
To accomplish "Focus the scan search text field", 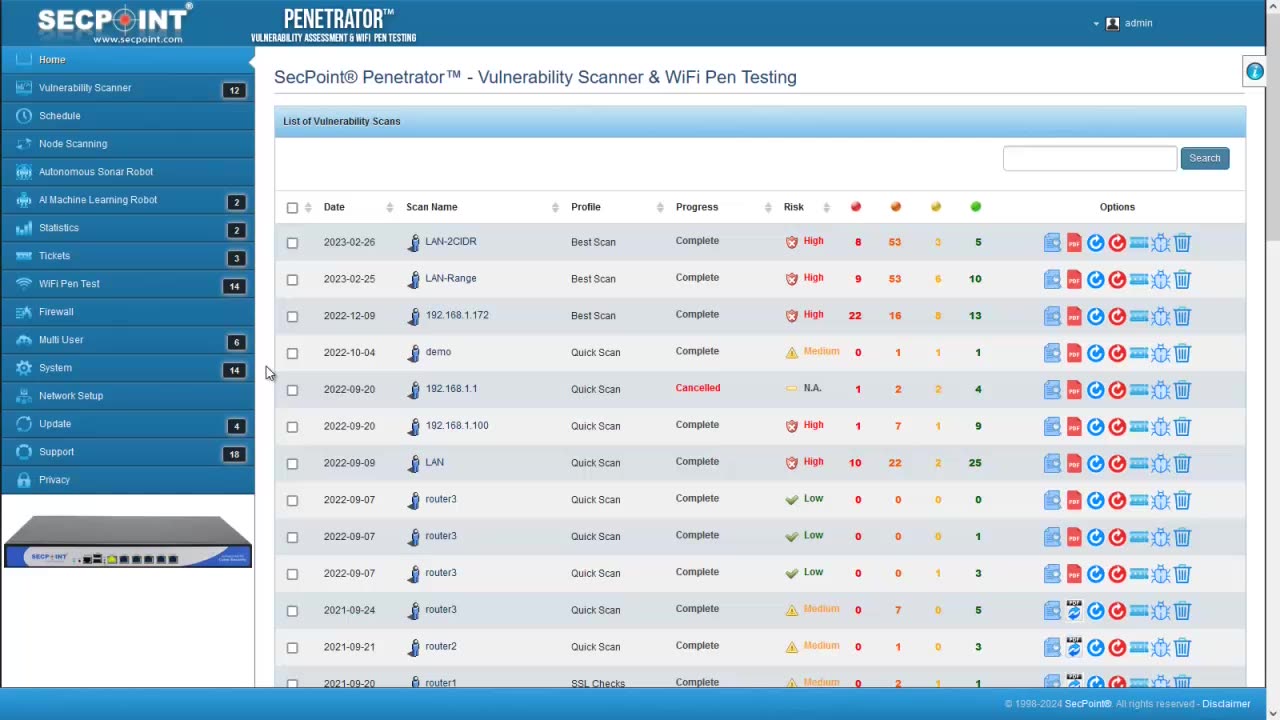I will coord(1090,158).
